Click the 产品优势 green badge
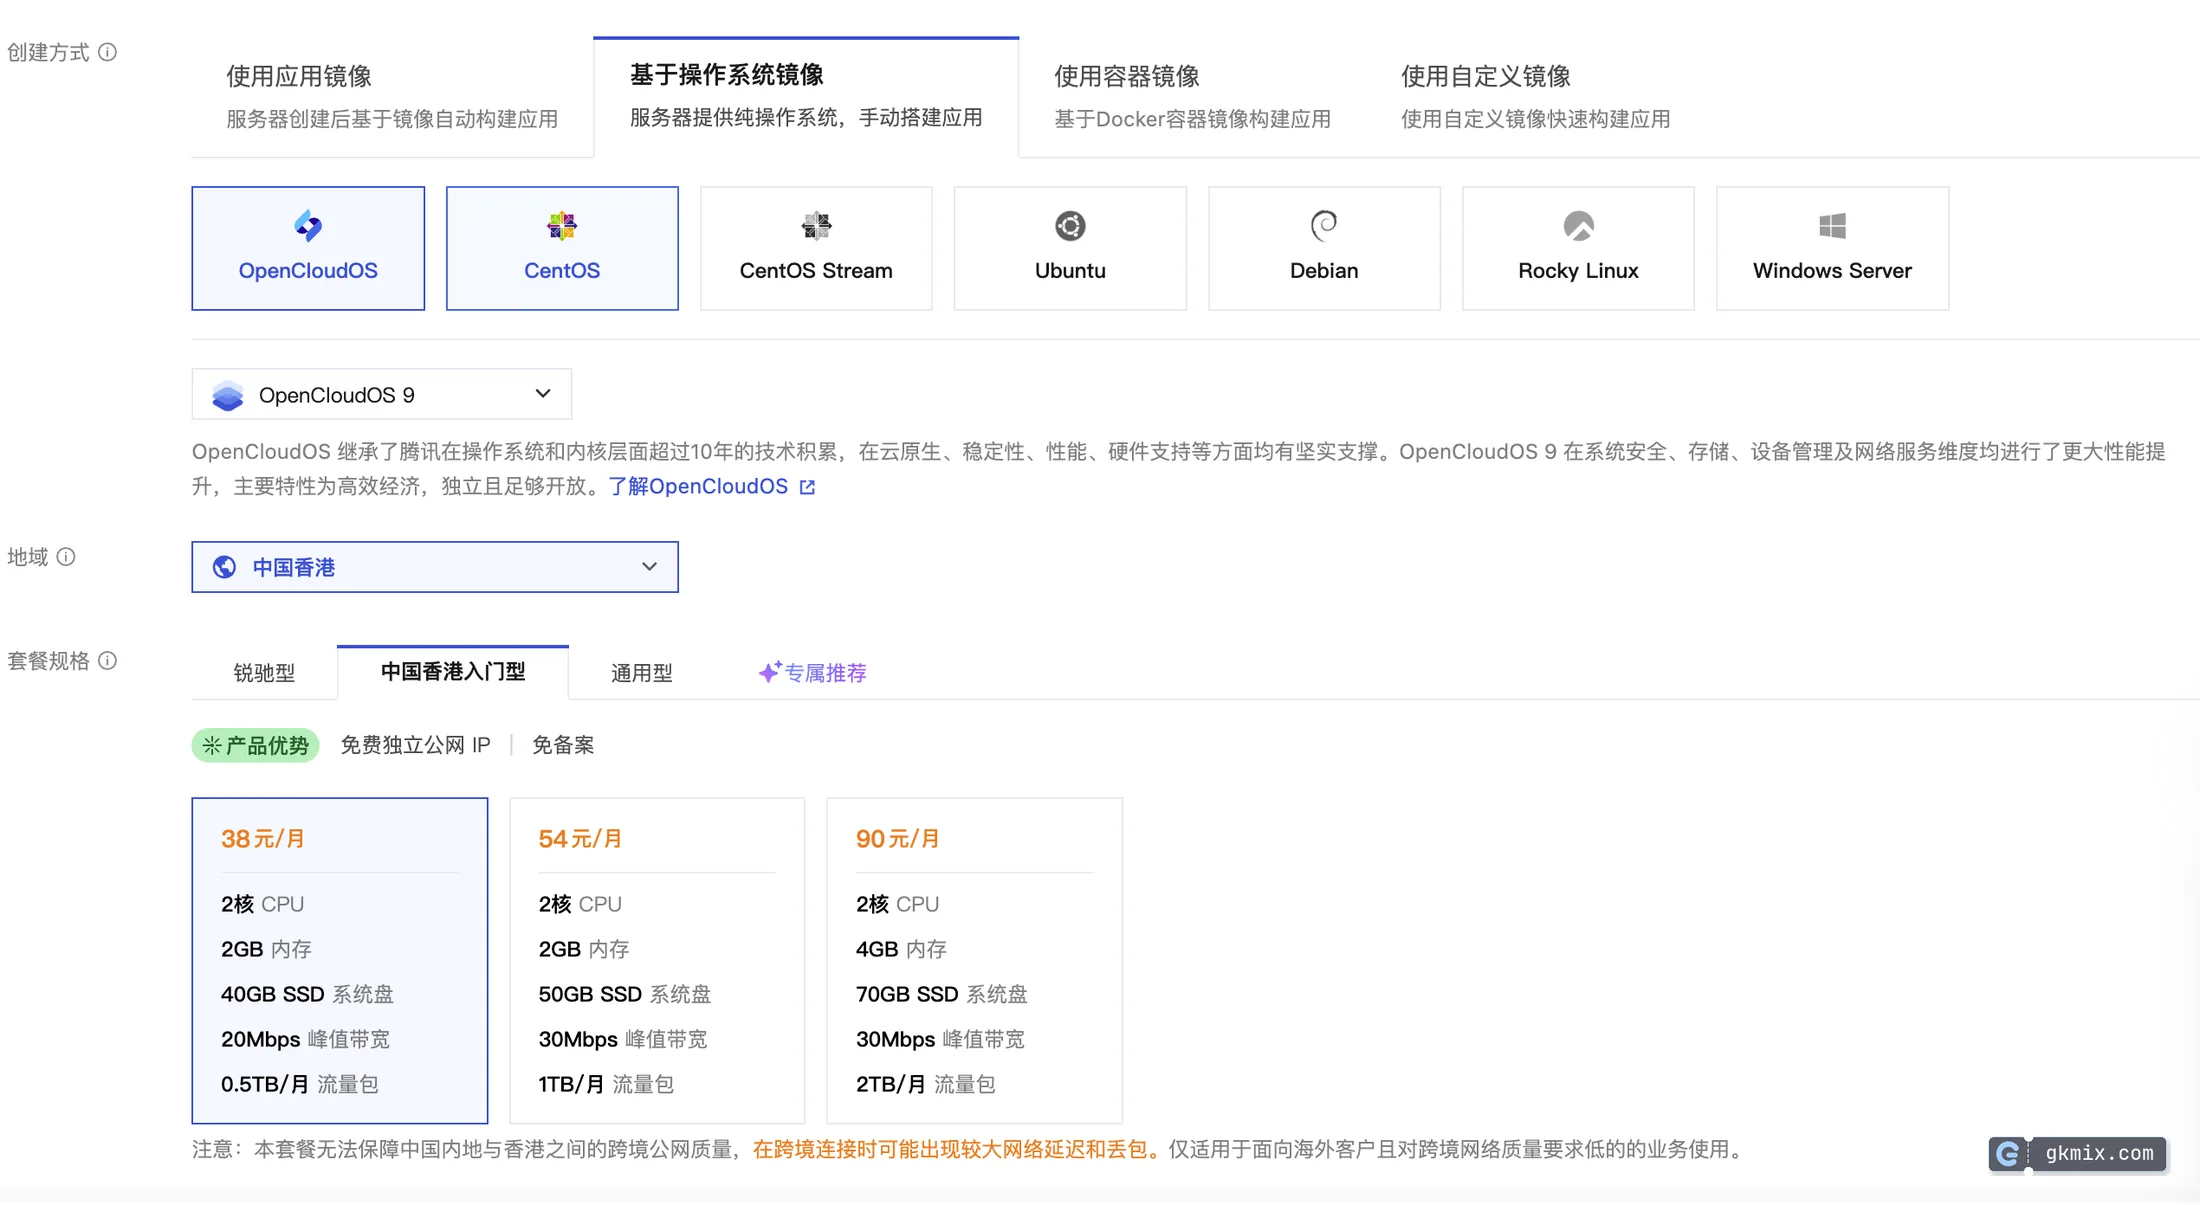Viewport: 2200px width, 1205px height. pos(256,745)
